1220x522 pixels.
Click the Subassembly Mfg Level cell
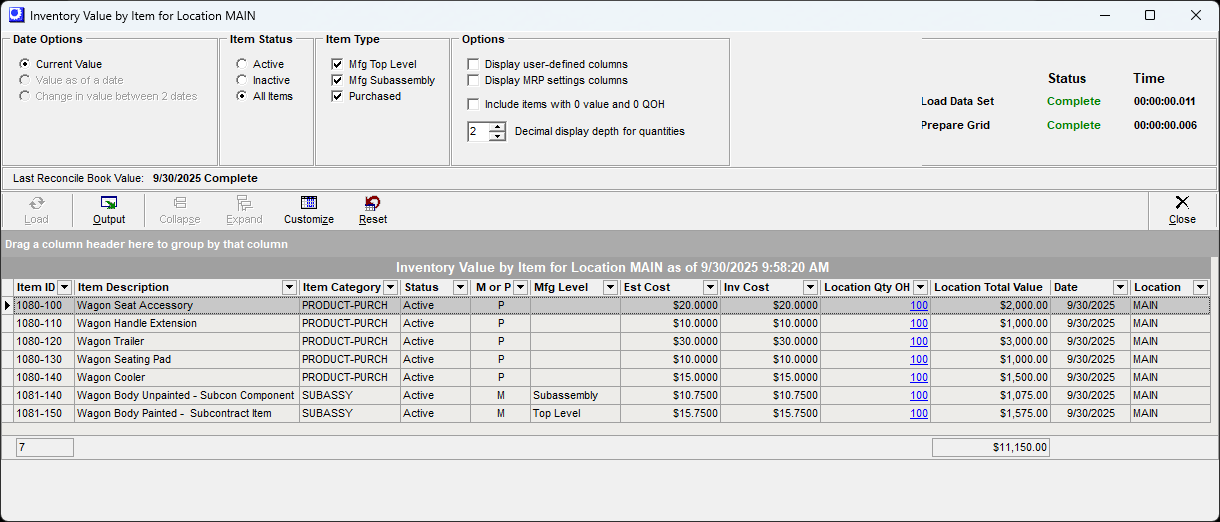(x=575, y=396)
